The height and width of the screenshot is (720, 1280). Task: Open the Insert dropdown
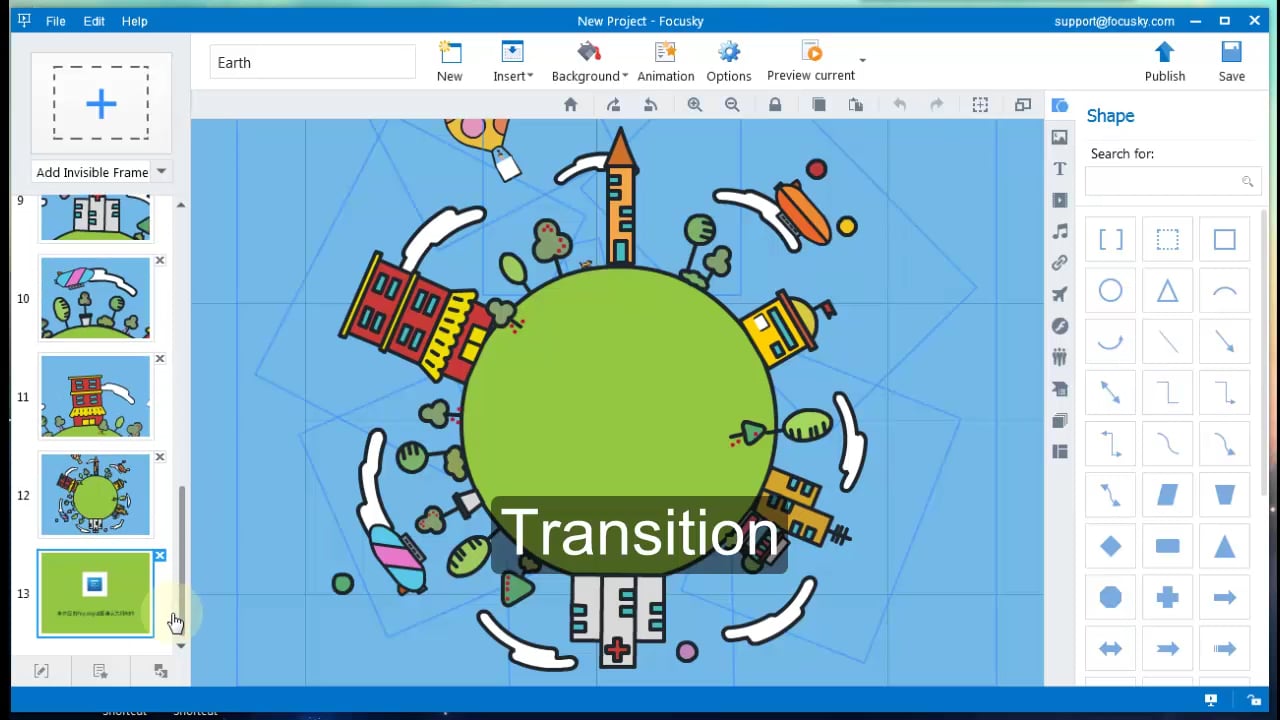coord(513,62)
